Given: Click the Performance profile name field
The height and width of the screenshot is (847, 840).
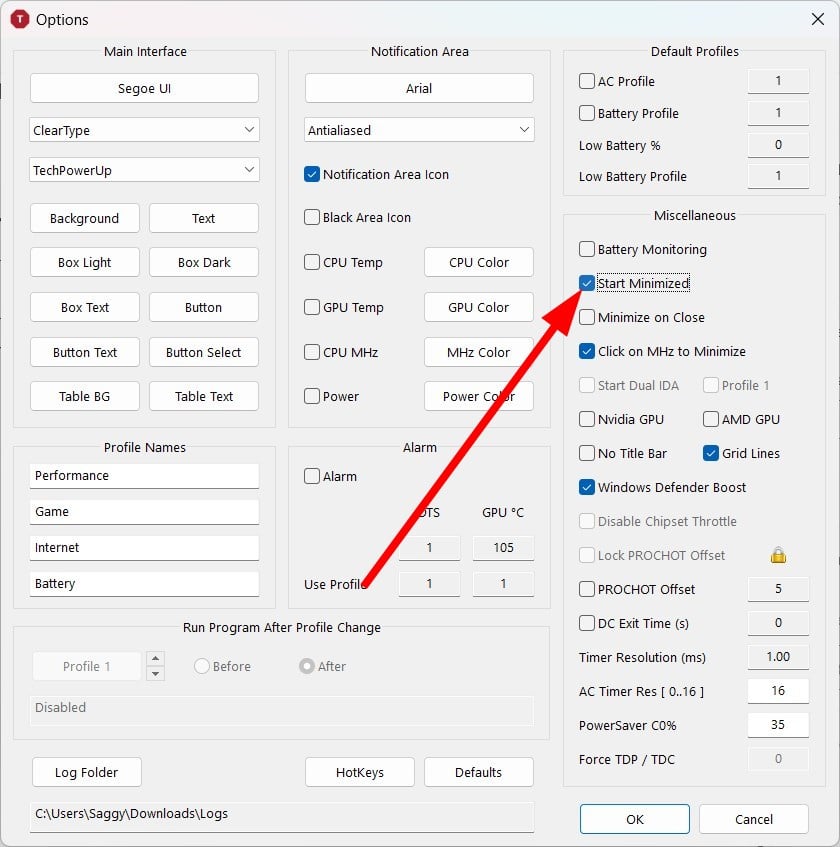Looking at the screenshot, I should (x=143, y=475).
